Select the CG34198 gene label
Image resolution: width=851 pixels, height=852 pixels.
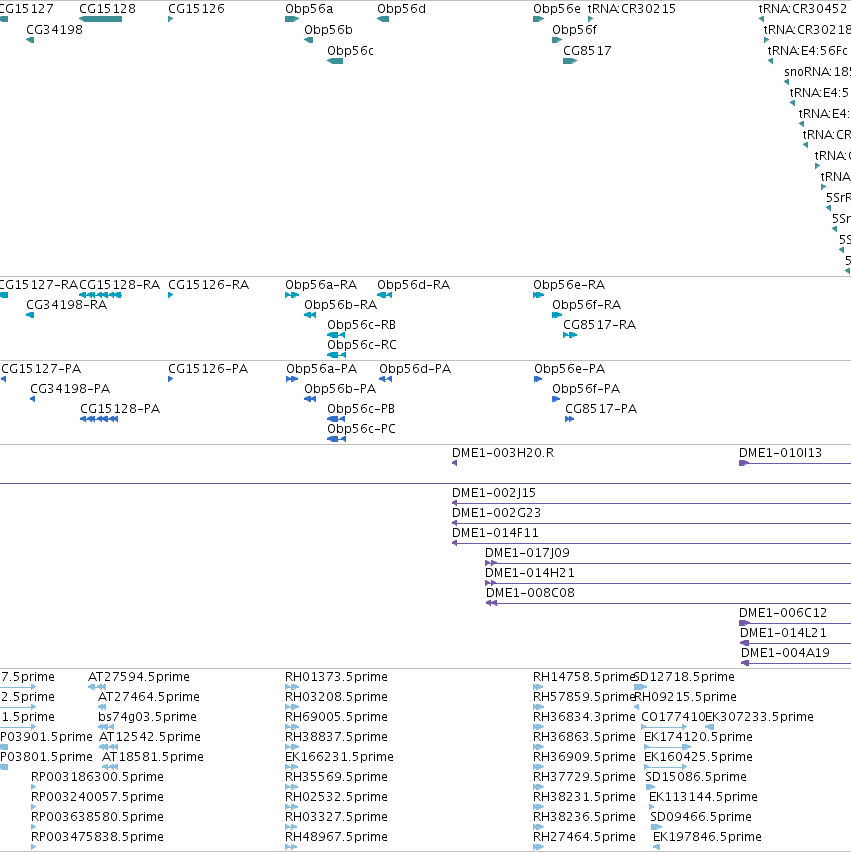click(x=54, y=30)
